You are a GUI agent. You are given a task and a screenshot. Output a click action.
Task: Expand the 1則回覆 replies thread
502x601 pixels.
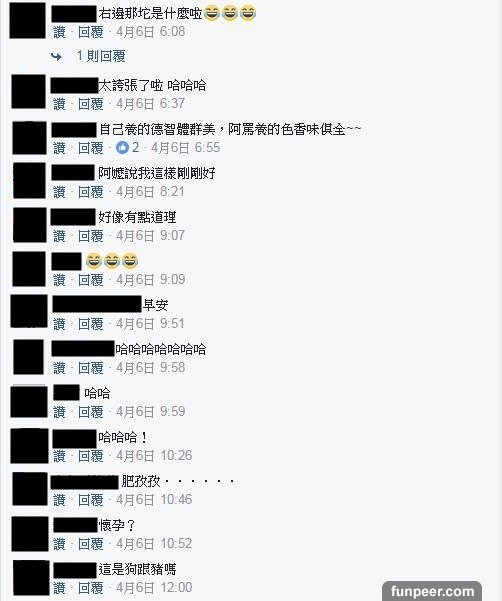(x=101, y=56)
